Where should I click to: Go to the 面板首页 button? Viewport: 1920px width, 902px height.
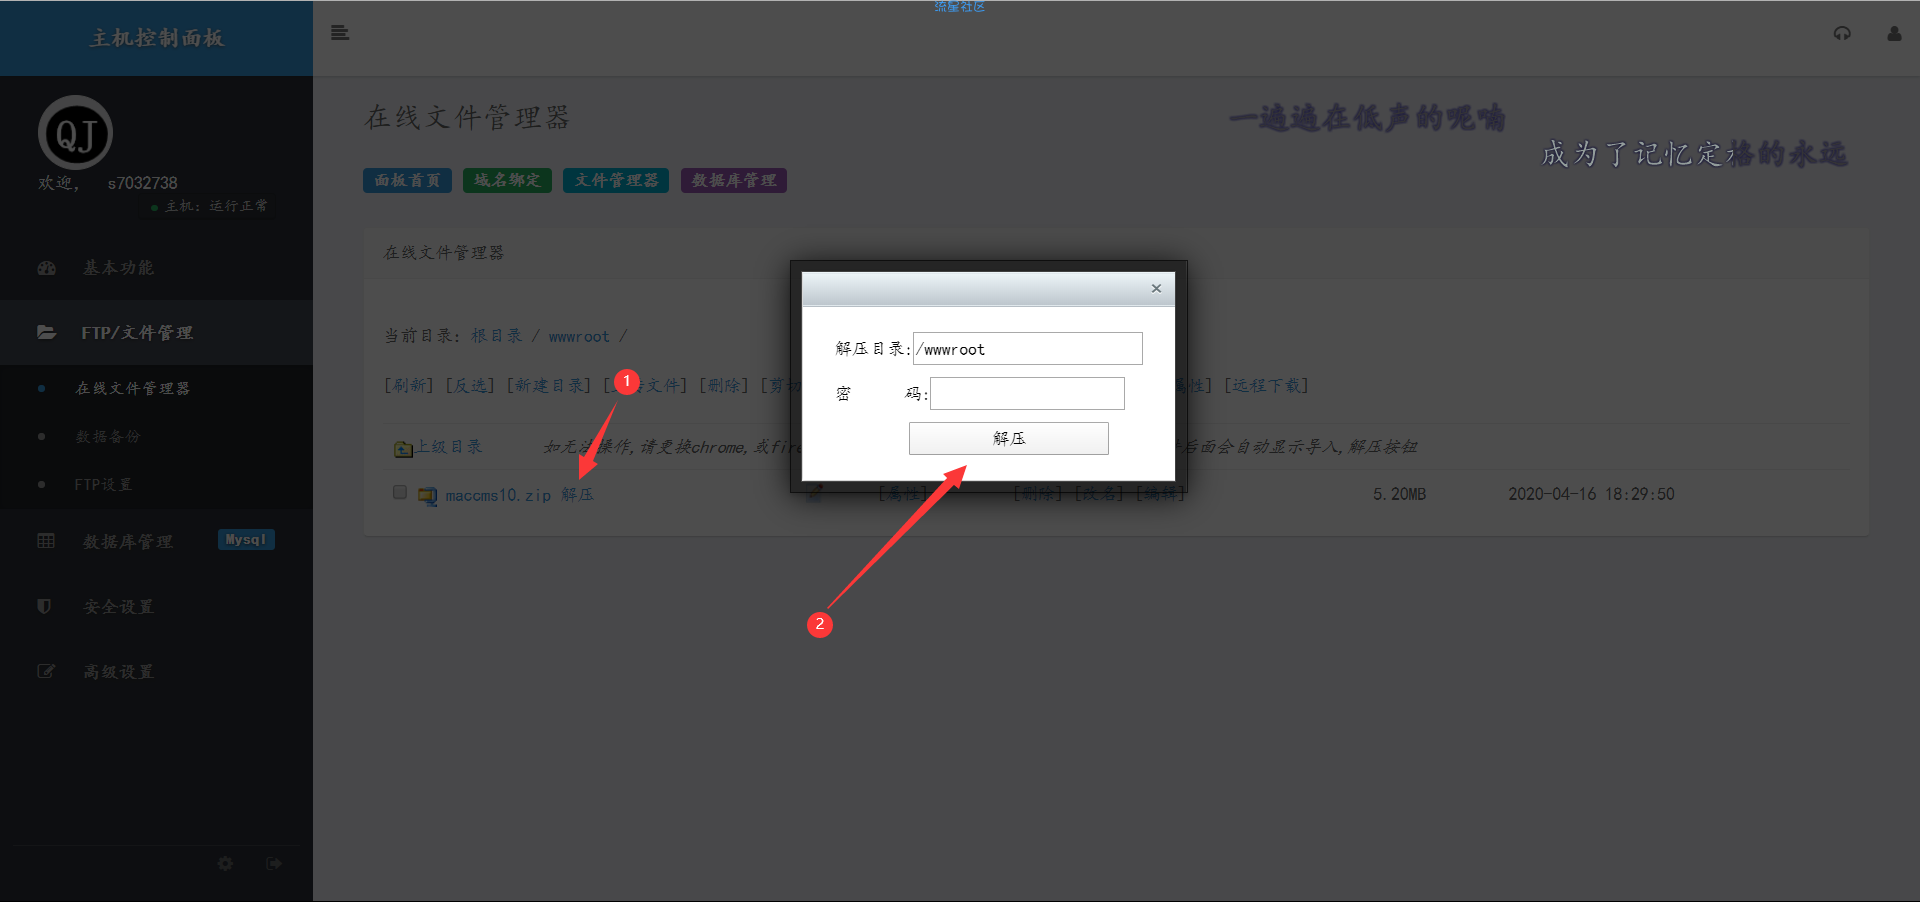(408, 180)
